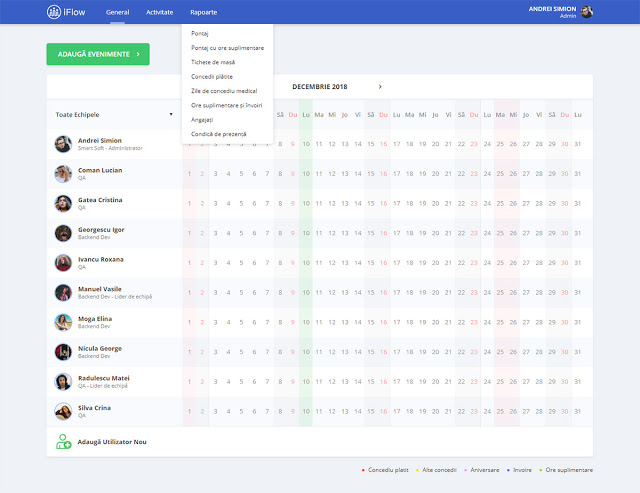Expand the Toate Echipele team dropdown
The height and width of the screenshot is (493, 640).
(x=171, y=114)
